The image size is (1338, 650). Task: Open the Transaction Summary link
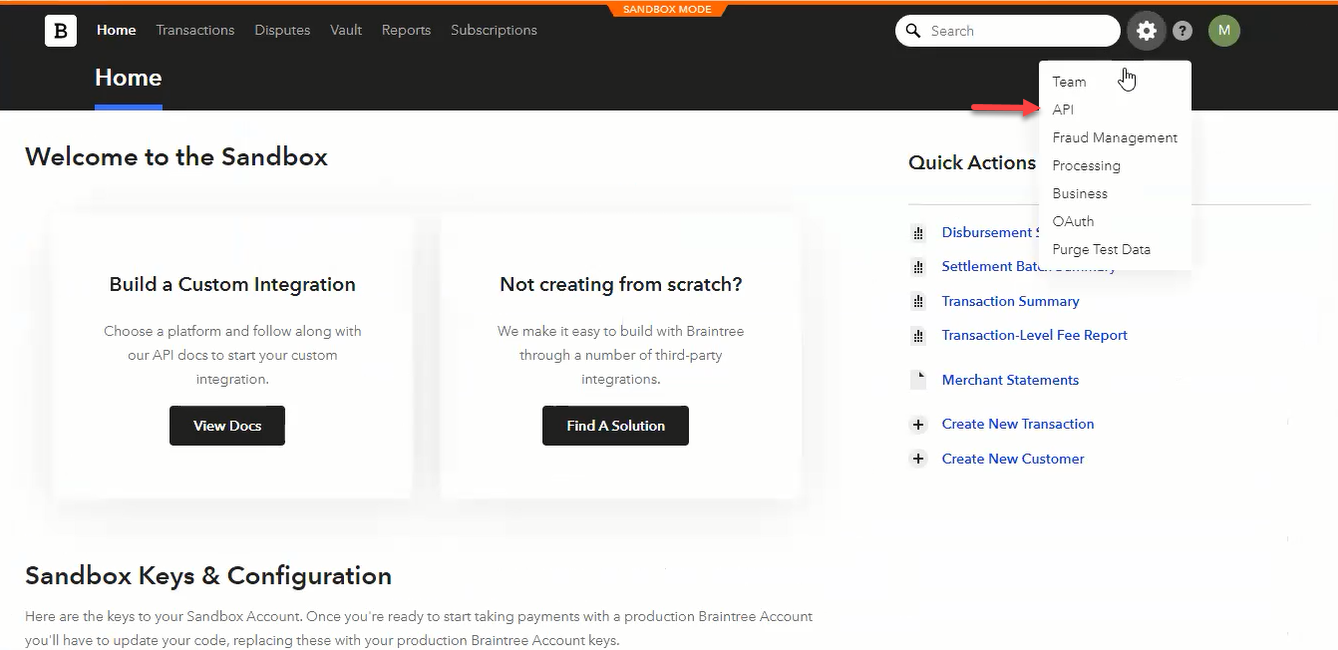point(1010,302)
